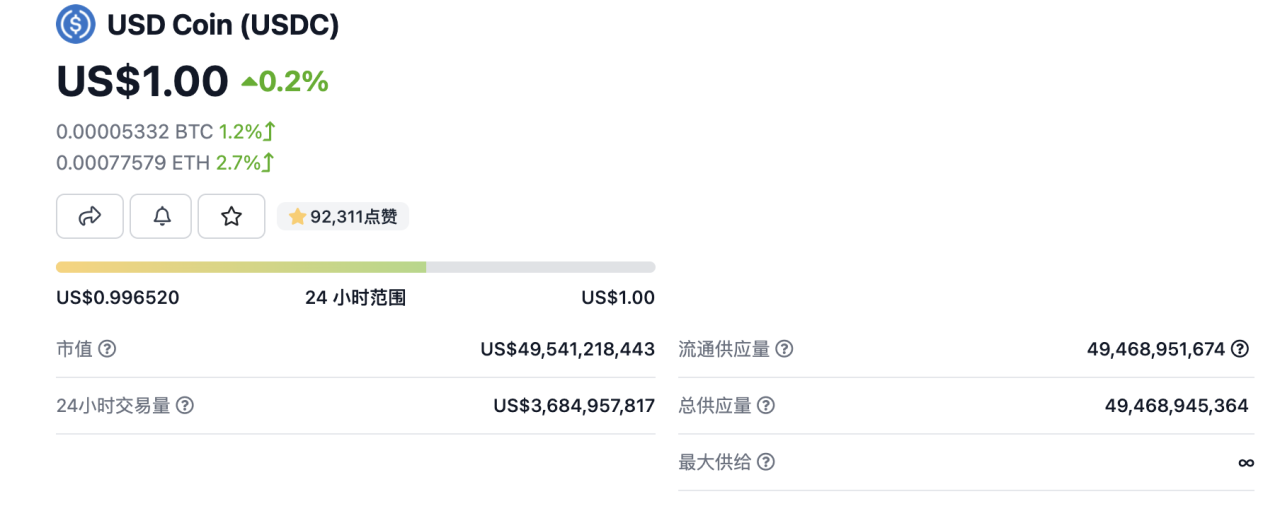This screenshot has height=506, width=1280.
Task: Show help tooltip next to 24小时交易量
Action: (x=185, y=405)
